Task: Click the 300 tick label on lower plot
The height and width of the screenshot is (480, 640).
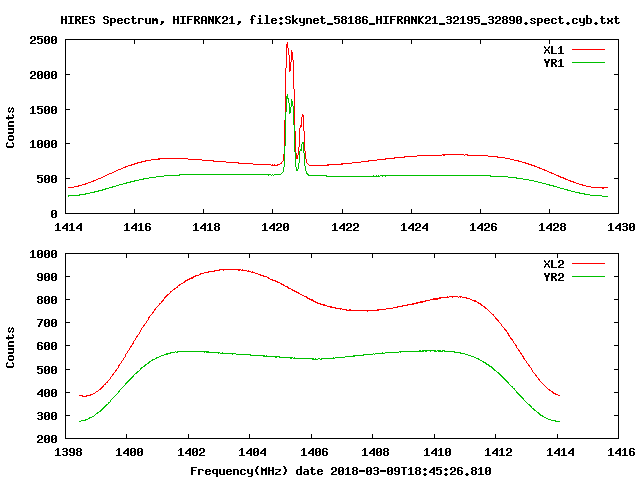Action: (x=47, y=416)
